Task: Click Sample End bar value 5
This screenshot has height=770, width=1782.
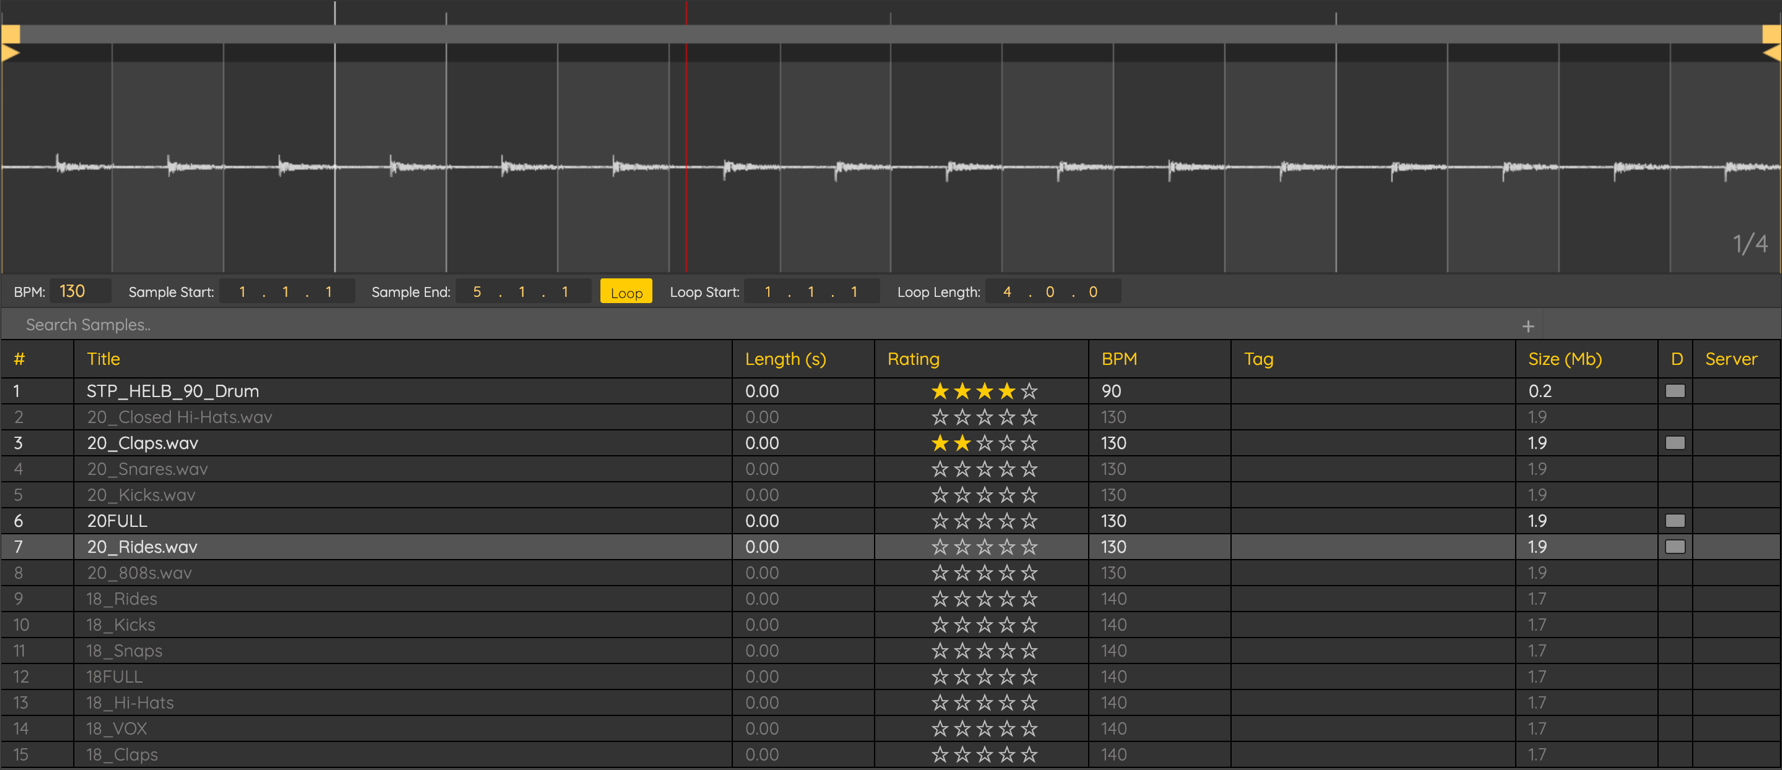Action: tap(477, 292)
